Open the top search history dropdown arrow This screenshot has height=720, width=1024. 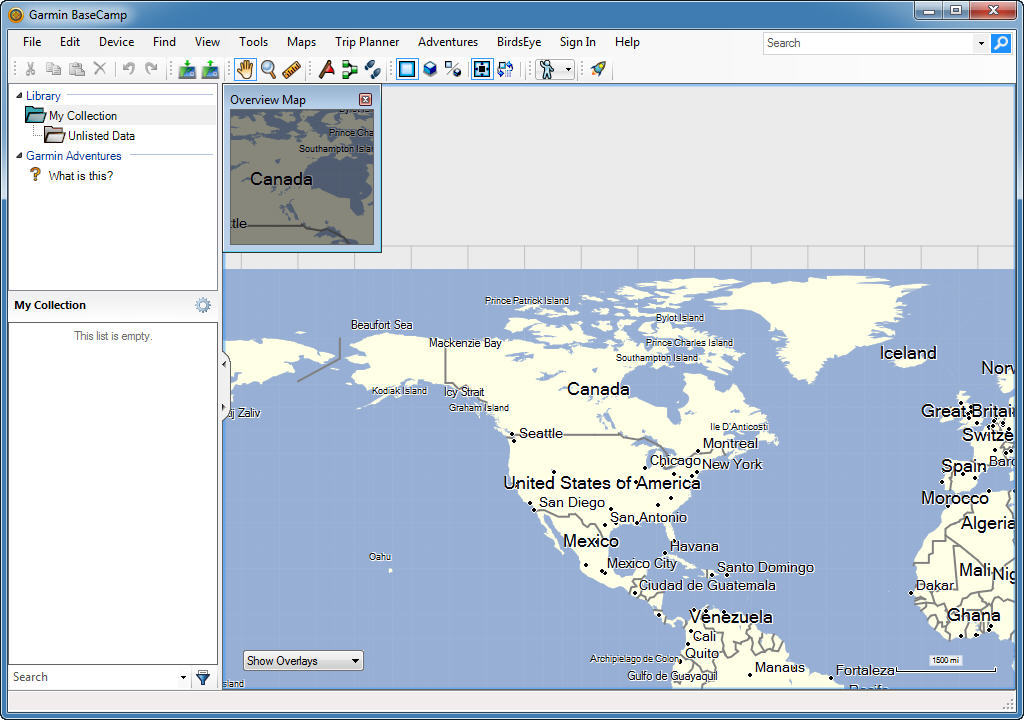981,44
